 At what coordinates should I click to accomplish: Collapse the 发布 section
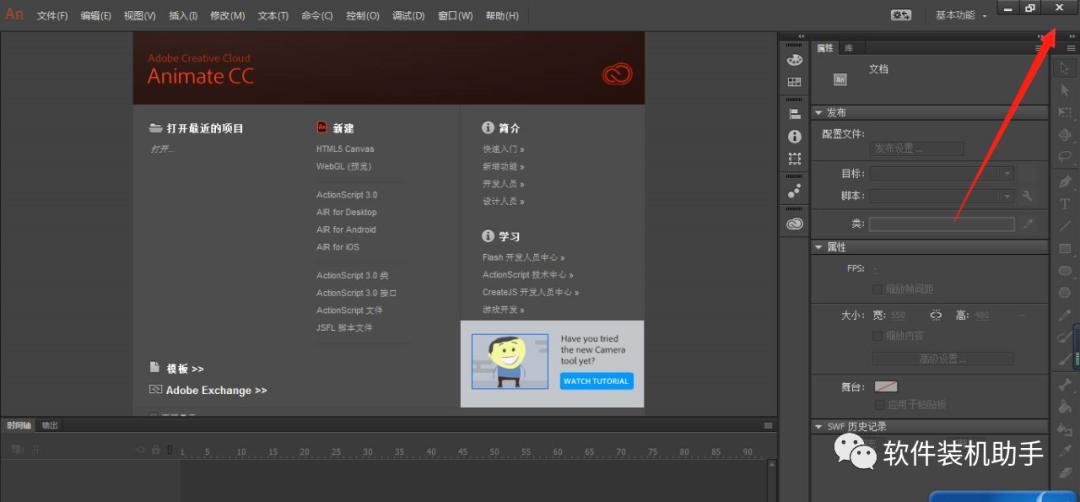[818, 113]
